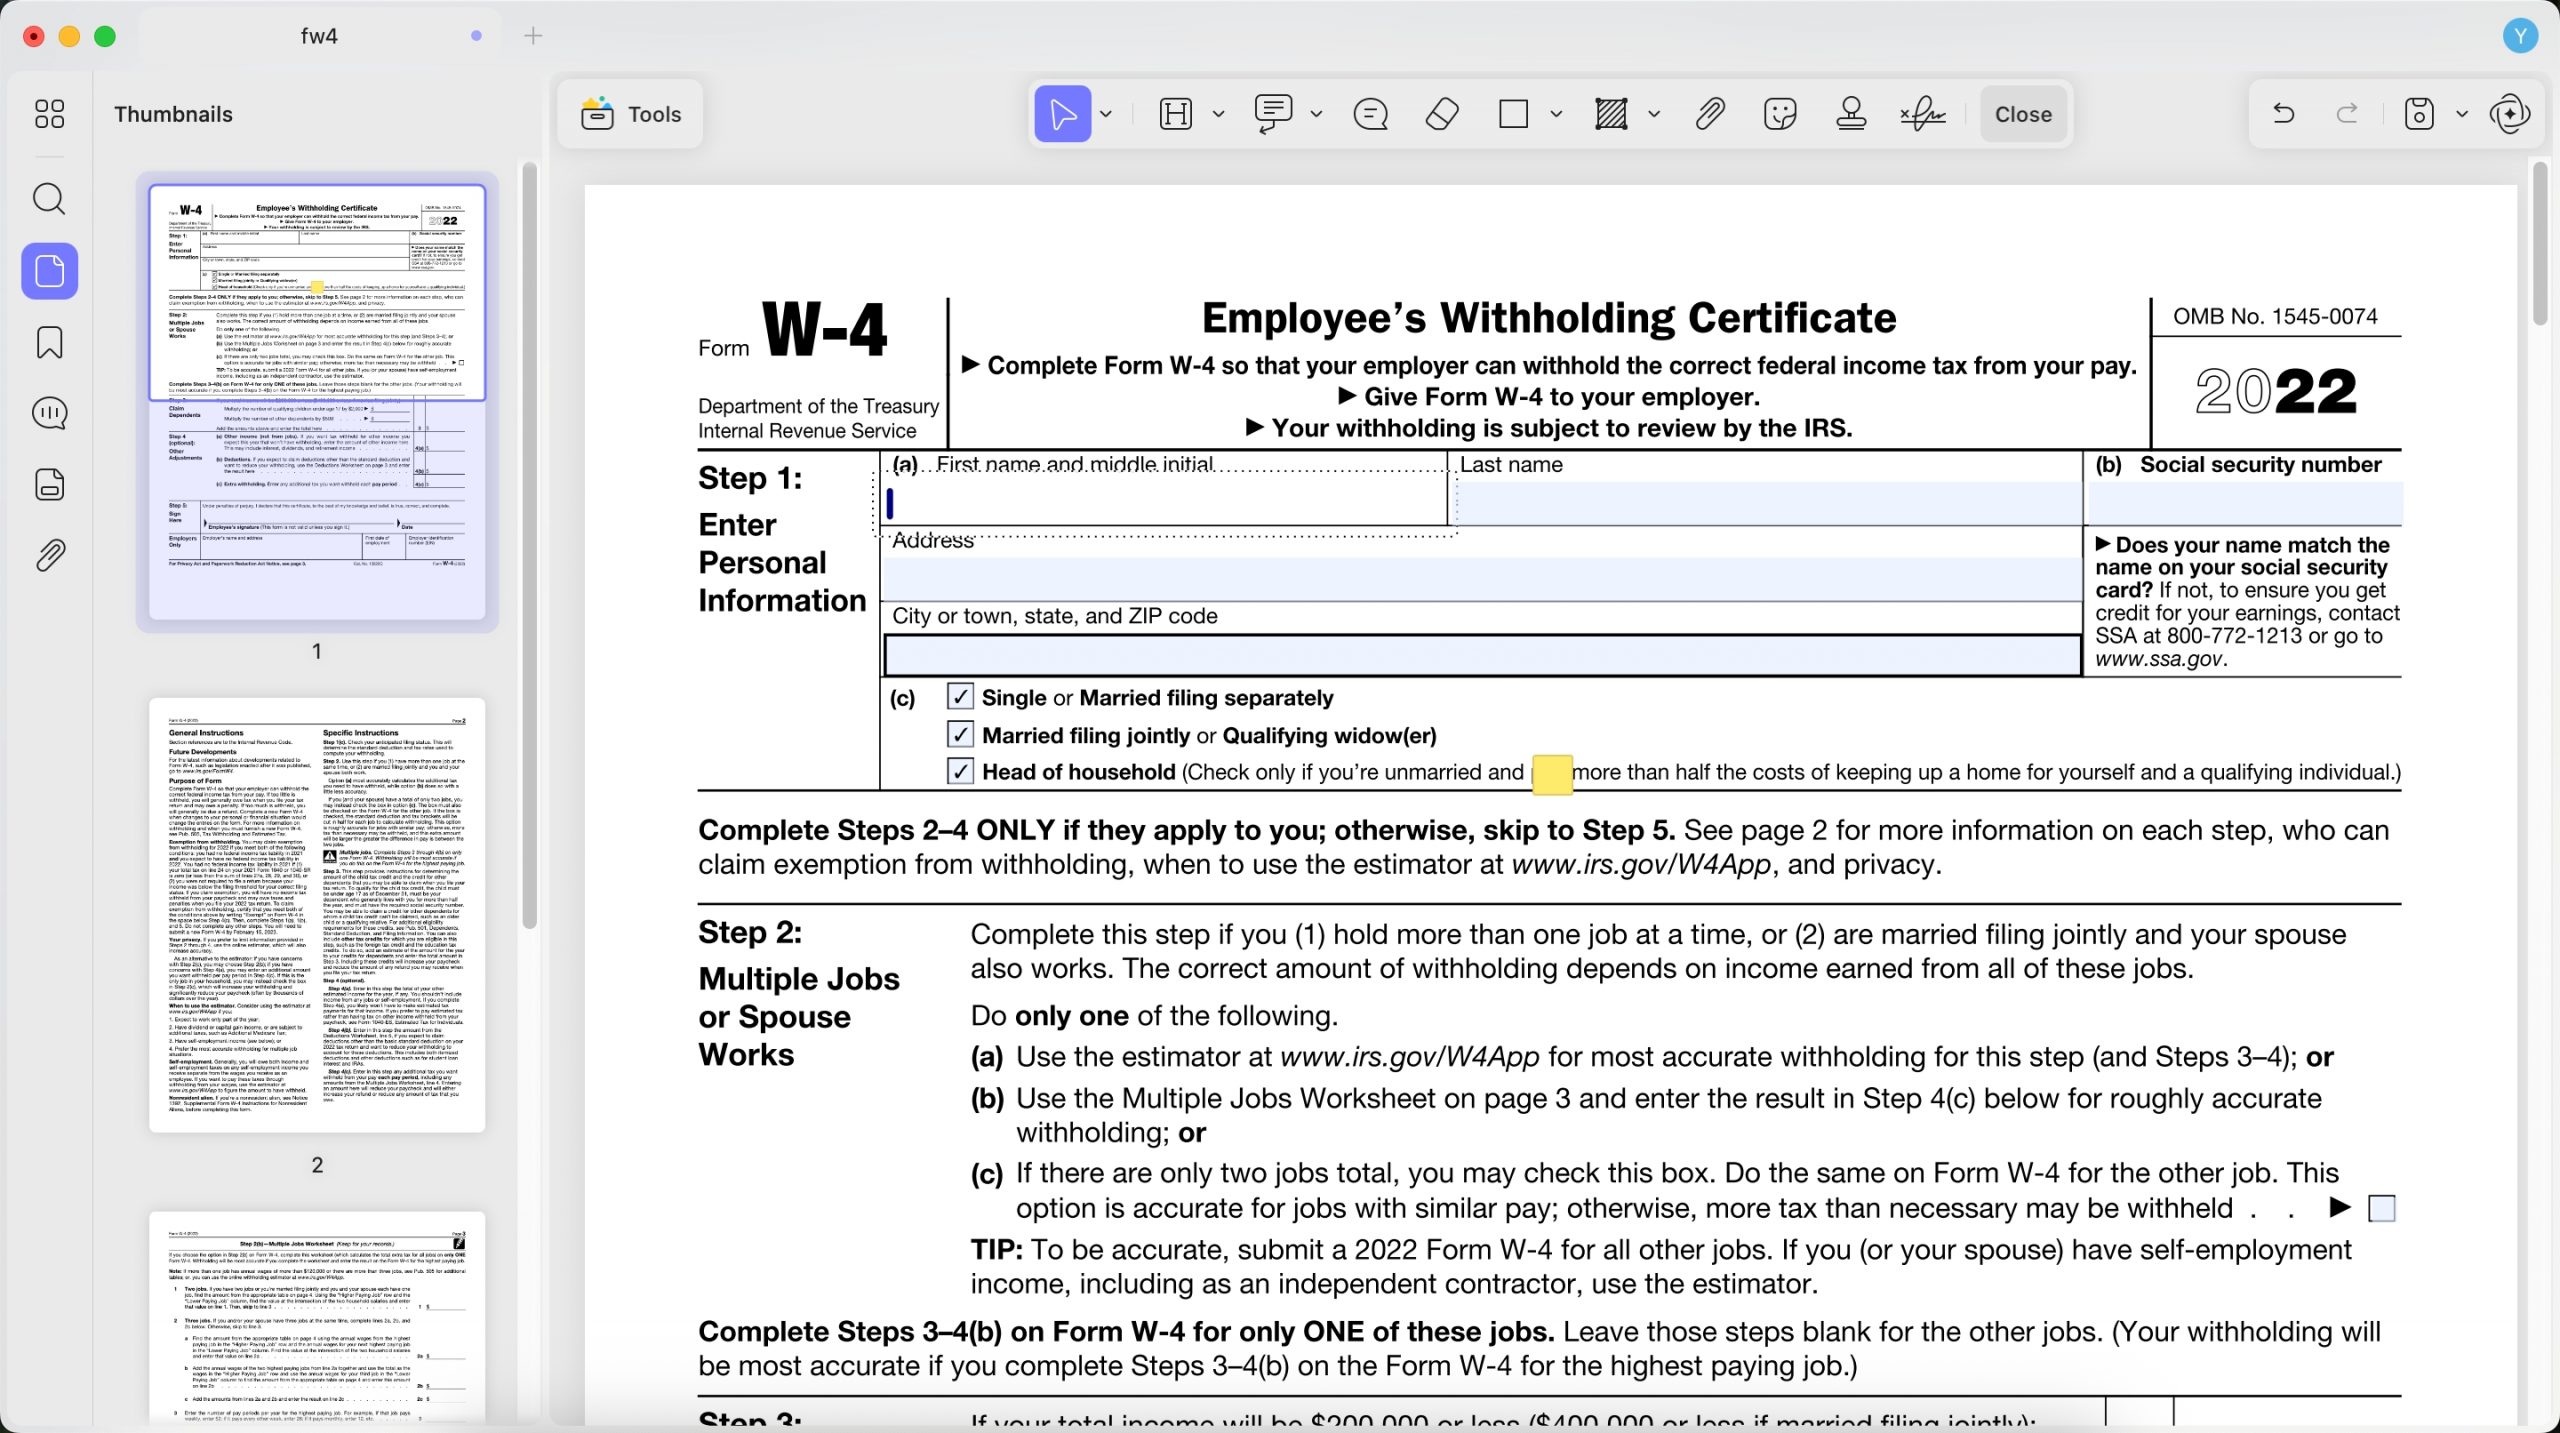The width and height of the screenshot is (2560, 1433).
Task: Expand the area highlight tool dropdown
Action: click(1654, 114)
